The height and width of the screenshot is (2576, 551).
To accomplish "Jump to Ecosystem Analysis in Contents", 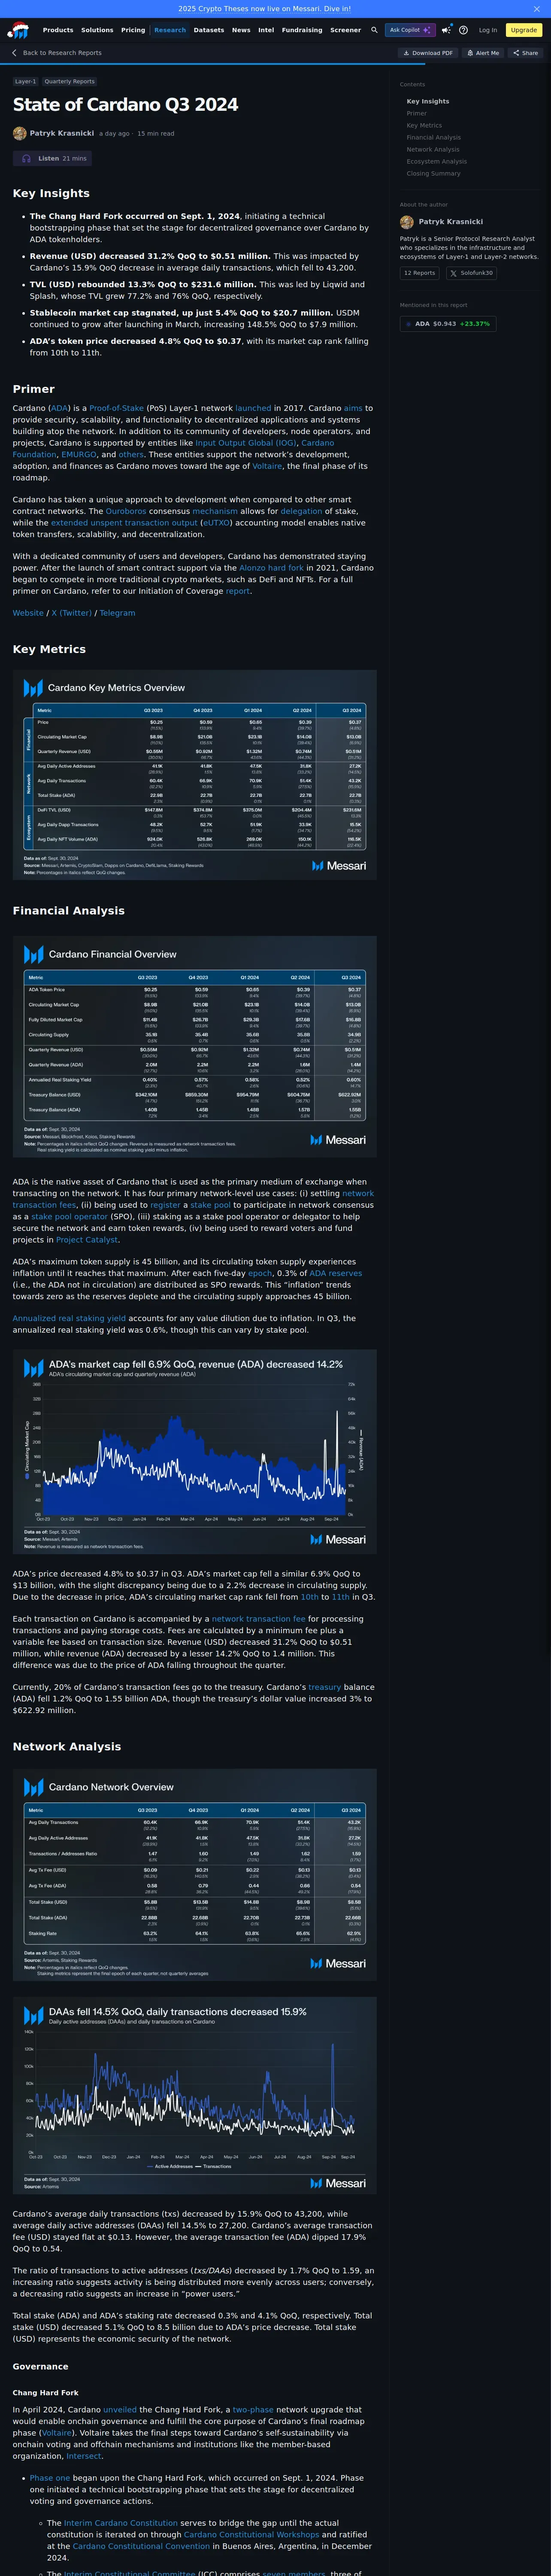I will tap(437, 161).
